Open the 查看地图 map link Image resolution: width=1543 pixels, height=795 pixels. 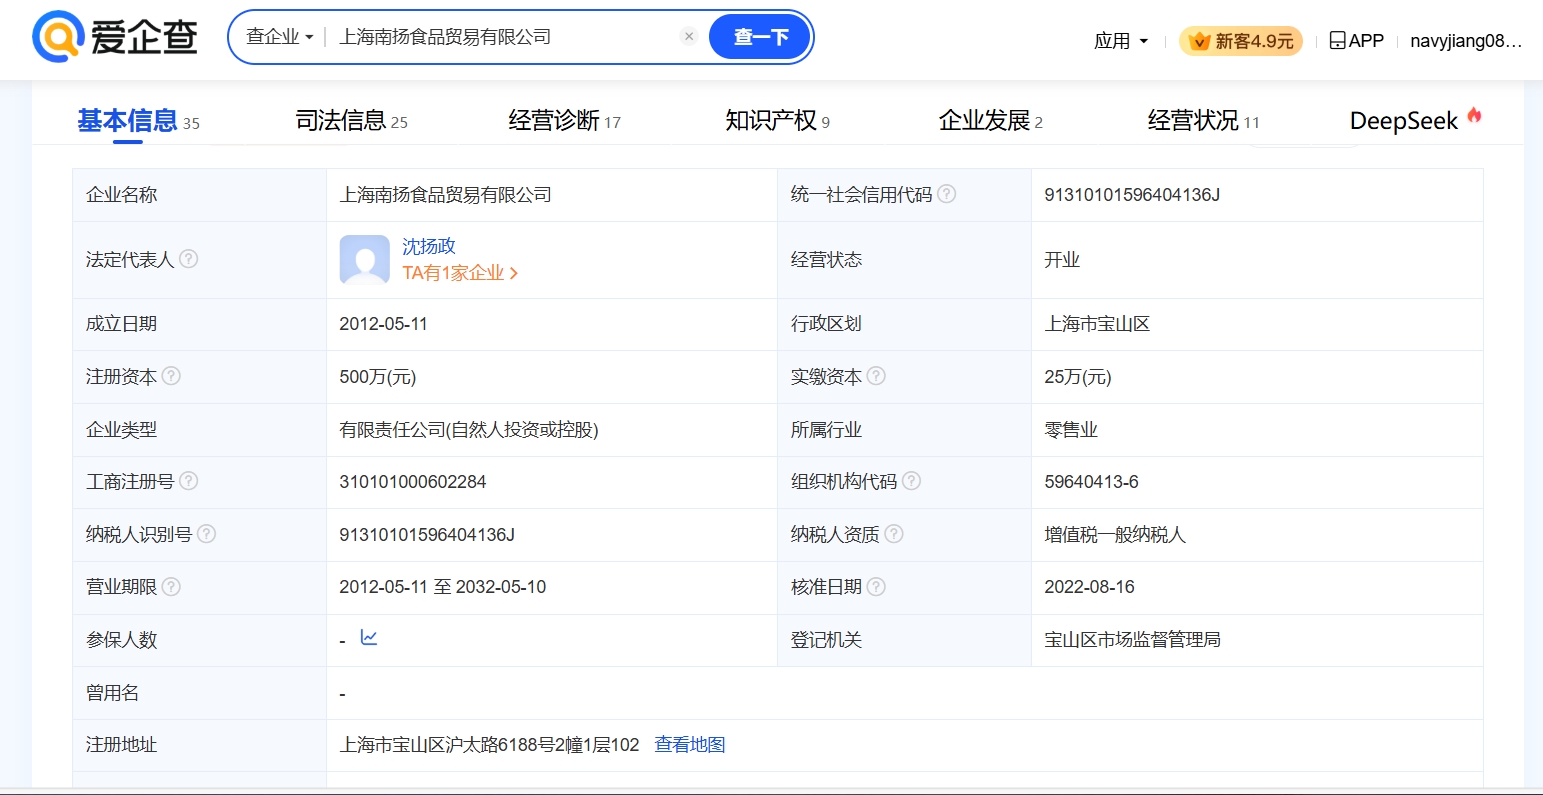pos(689,745)
